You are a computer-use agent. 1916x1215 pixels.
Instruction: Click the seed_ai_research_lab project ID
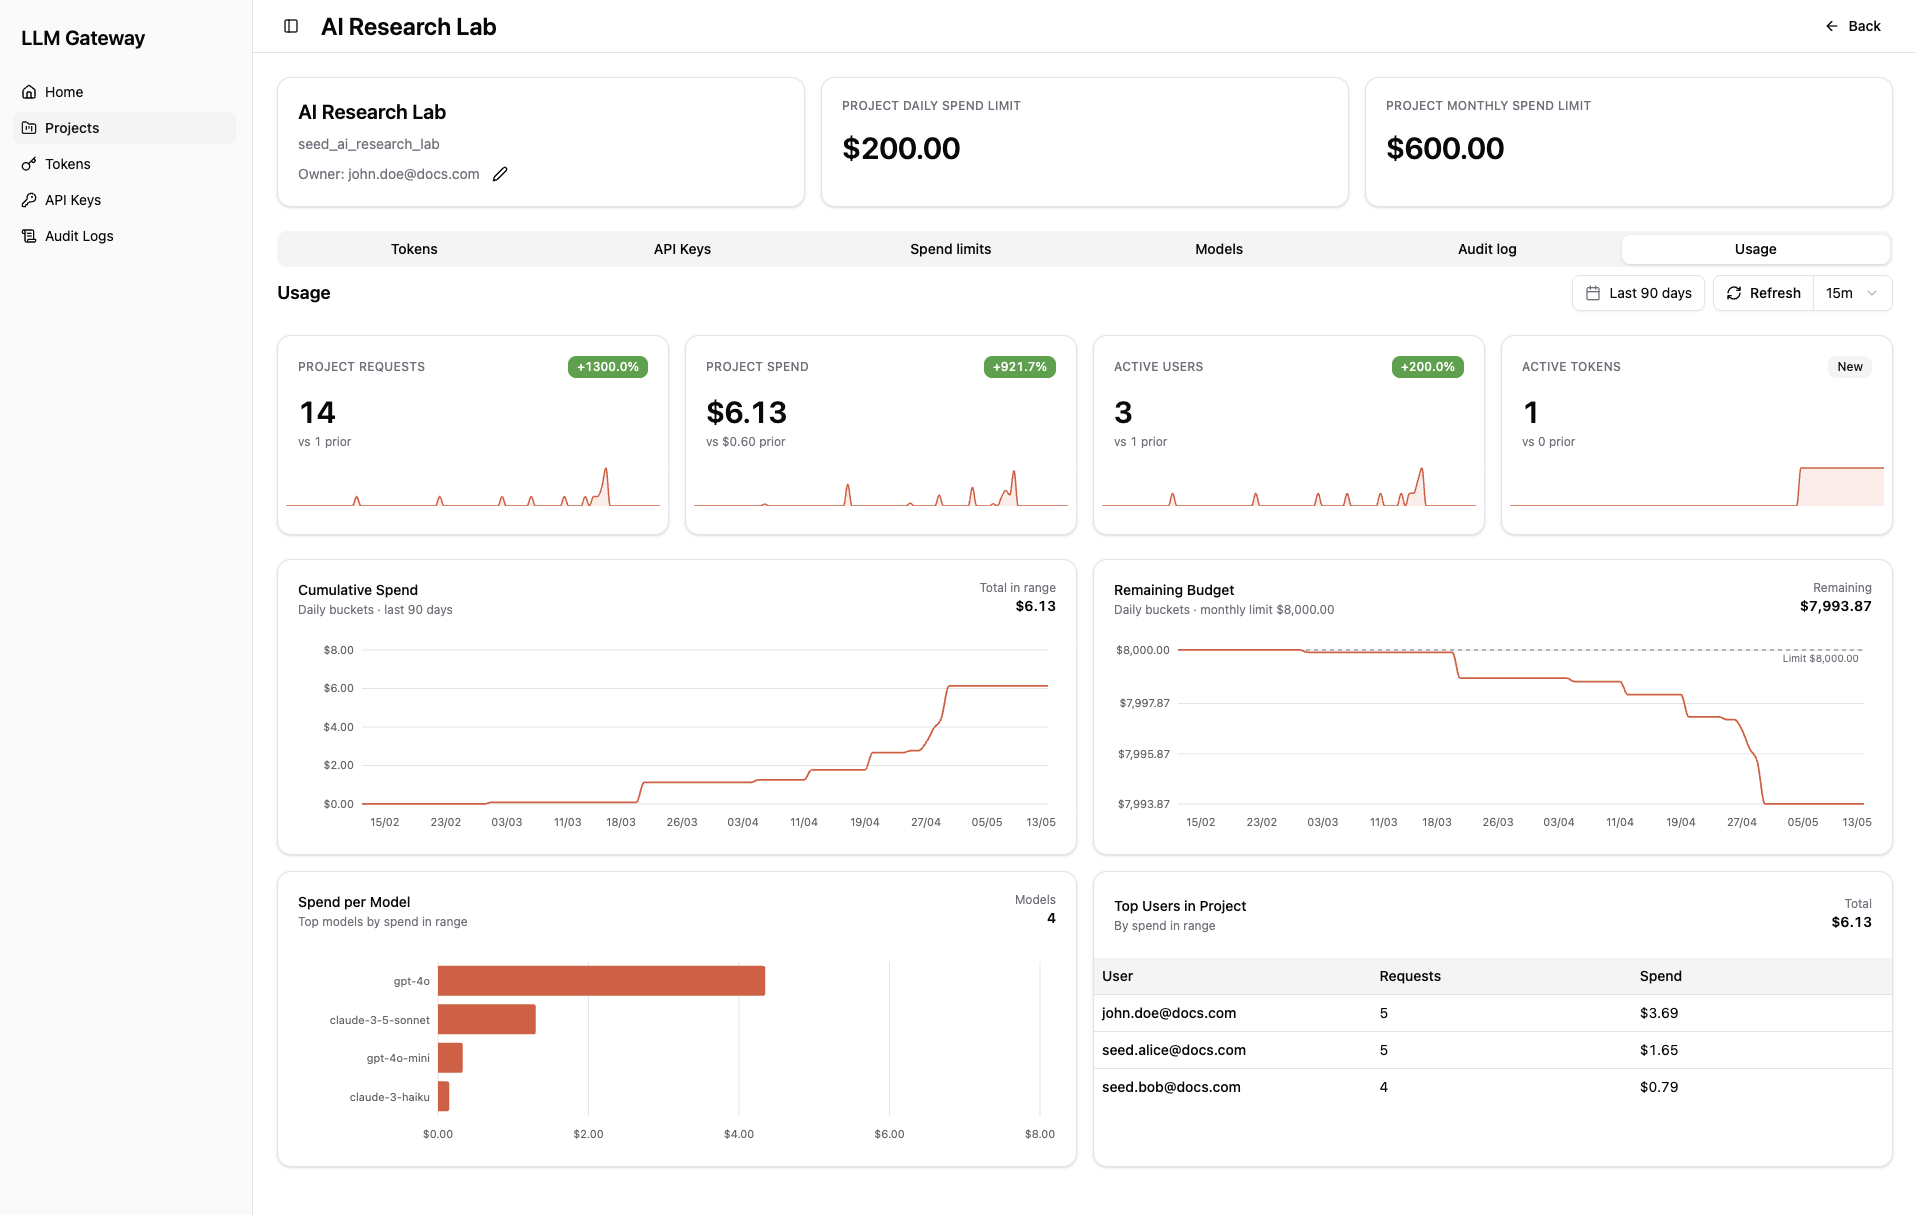369,144
